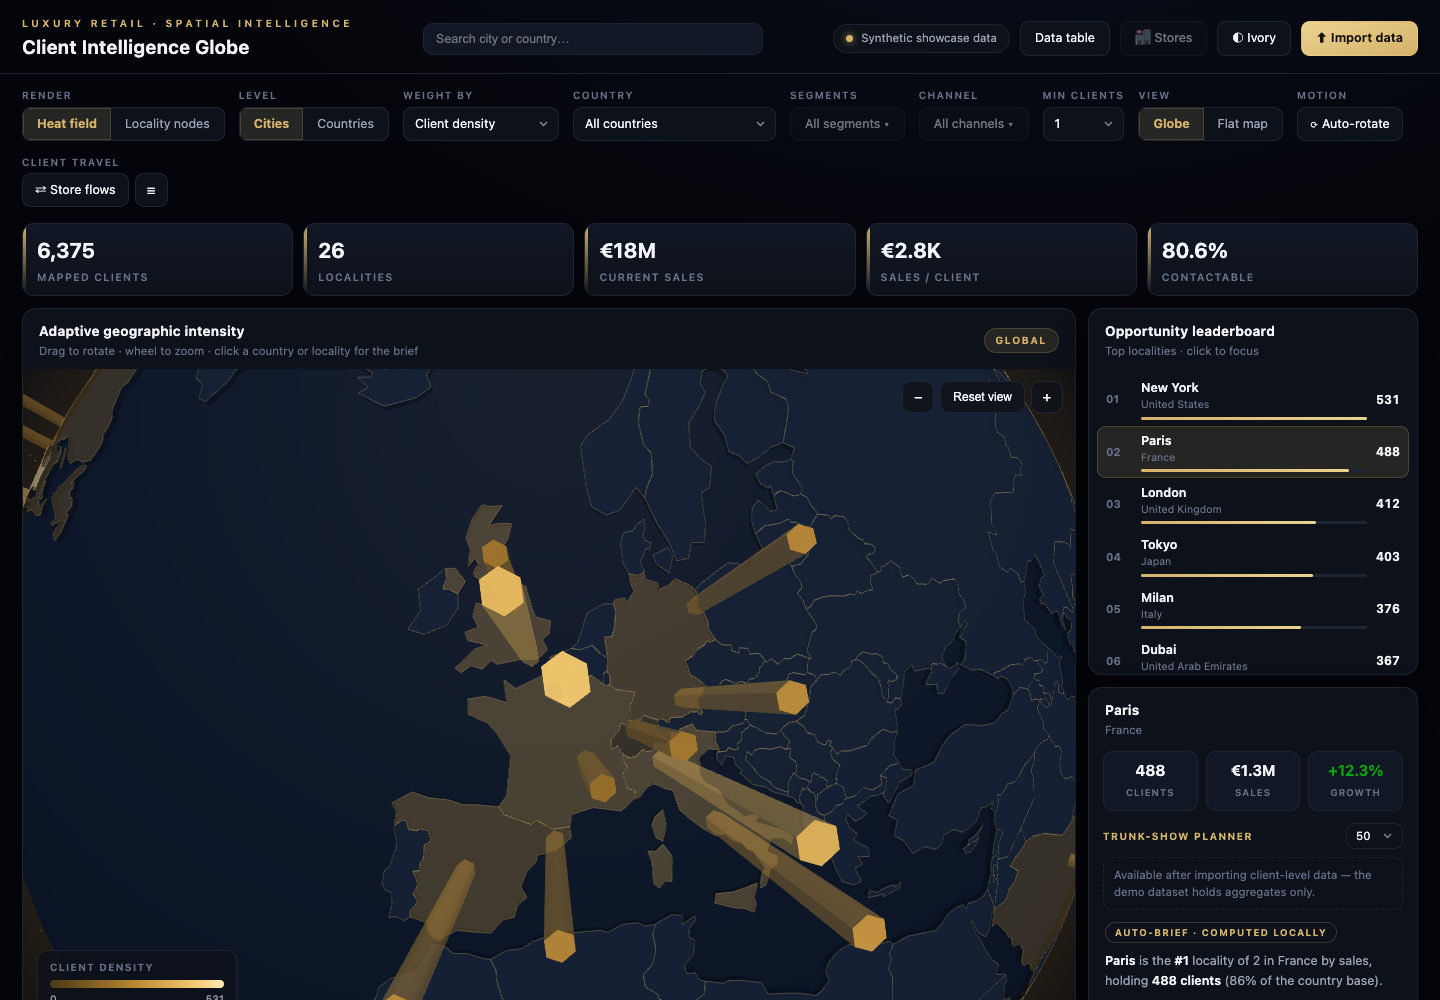The image size is (1440, 1000).
Task: Click the +12.3% Growth stat tile
Action: pos(1355,780)
